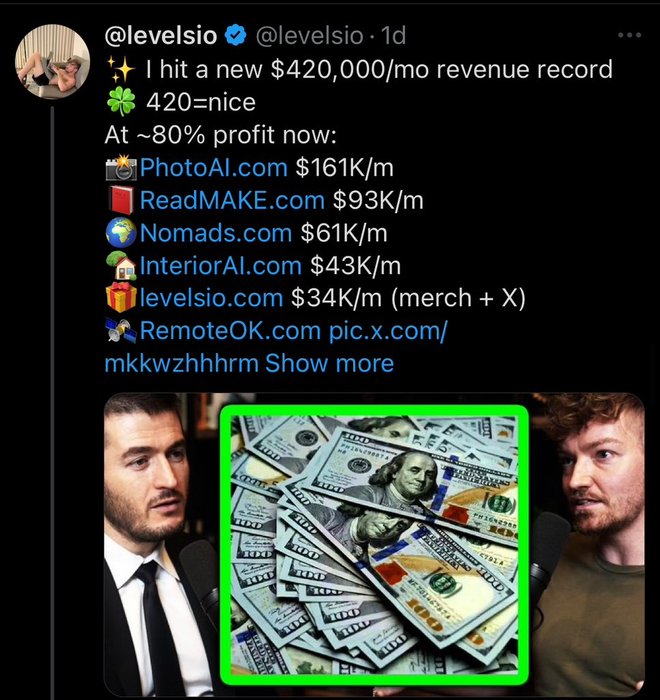This screenshot has width=660, height=700.
Task: Open the bold @levelsio display name
Action: tap(161, 35)
